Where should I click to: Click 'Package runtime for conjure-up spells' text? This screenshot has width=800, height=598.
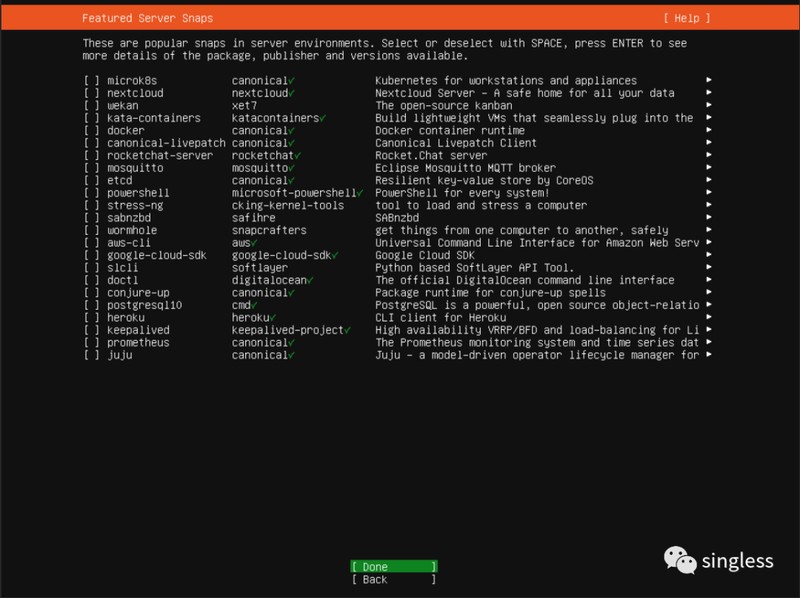[x=490, y=293]
